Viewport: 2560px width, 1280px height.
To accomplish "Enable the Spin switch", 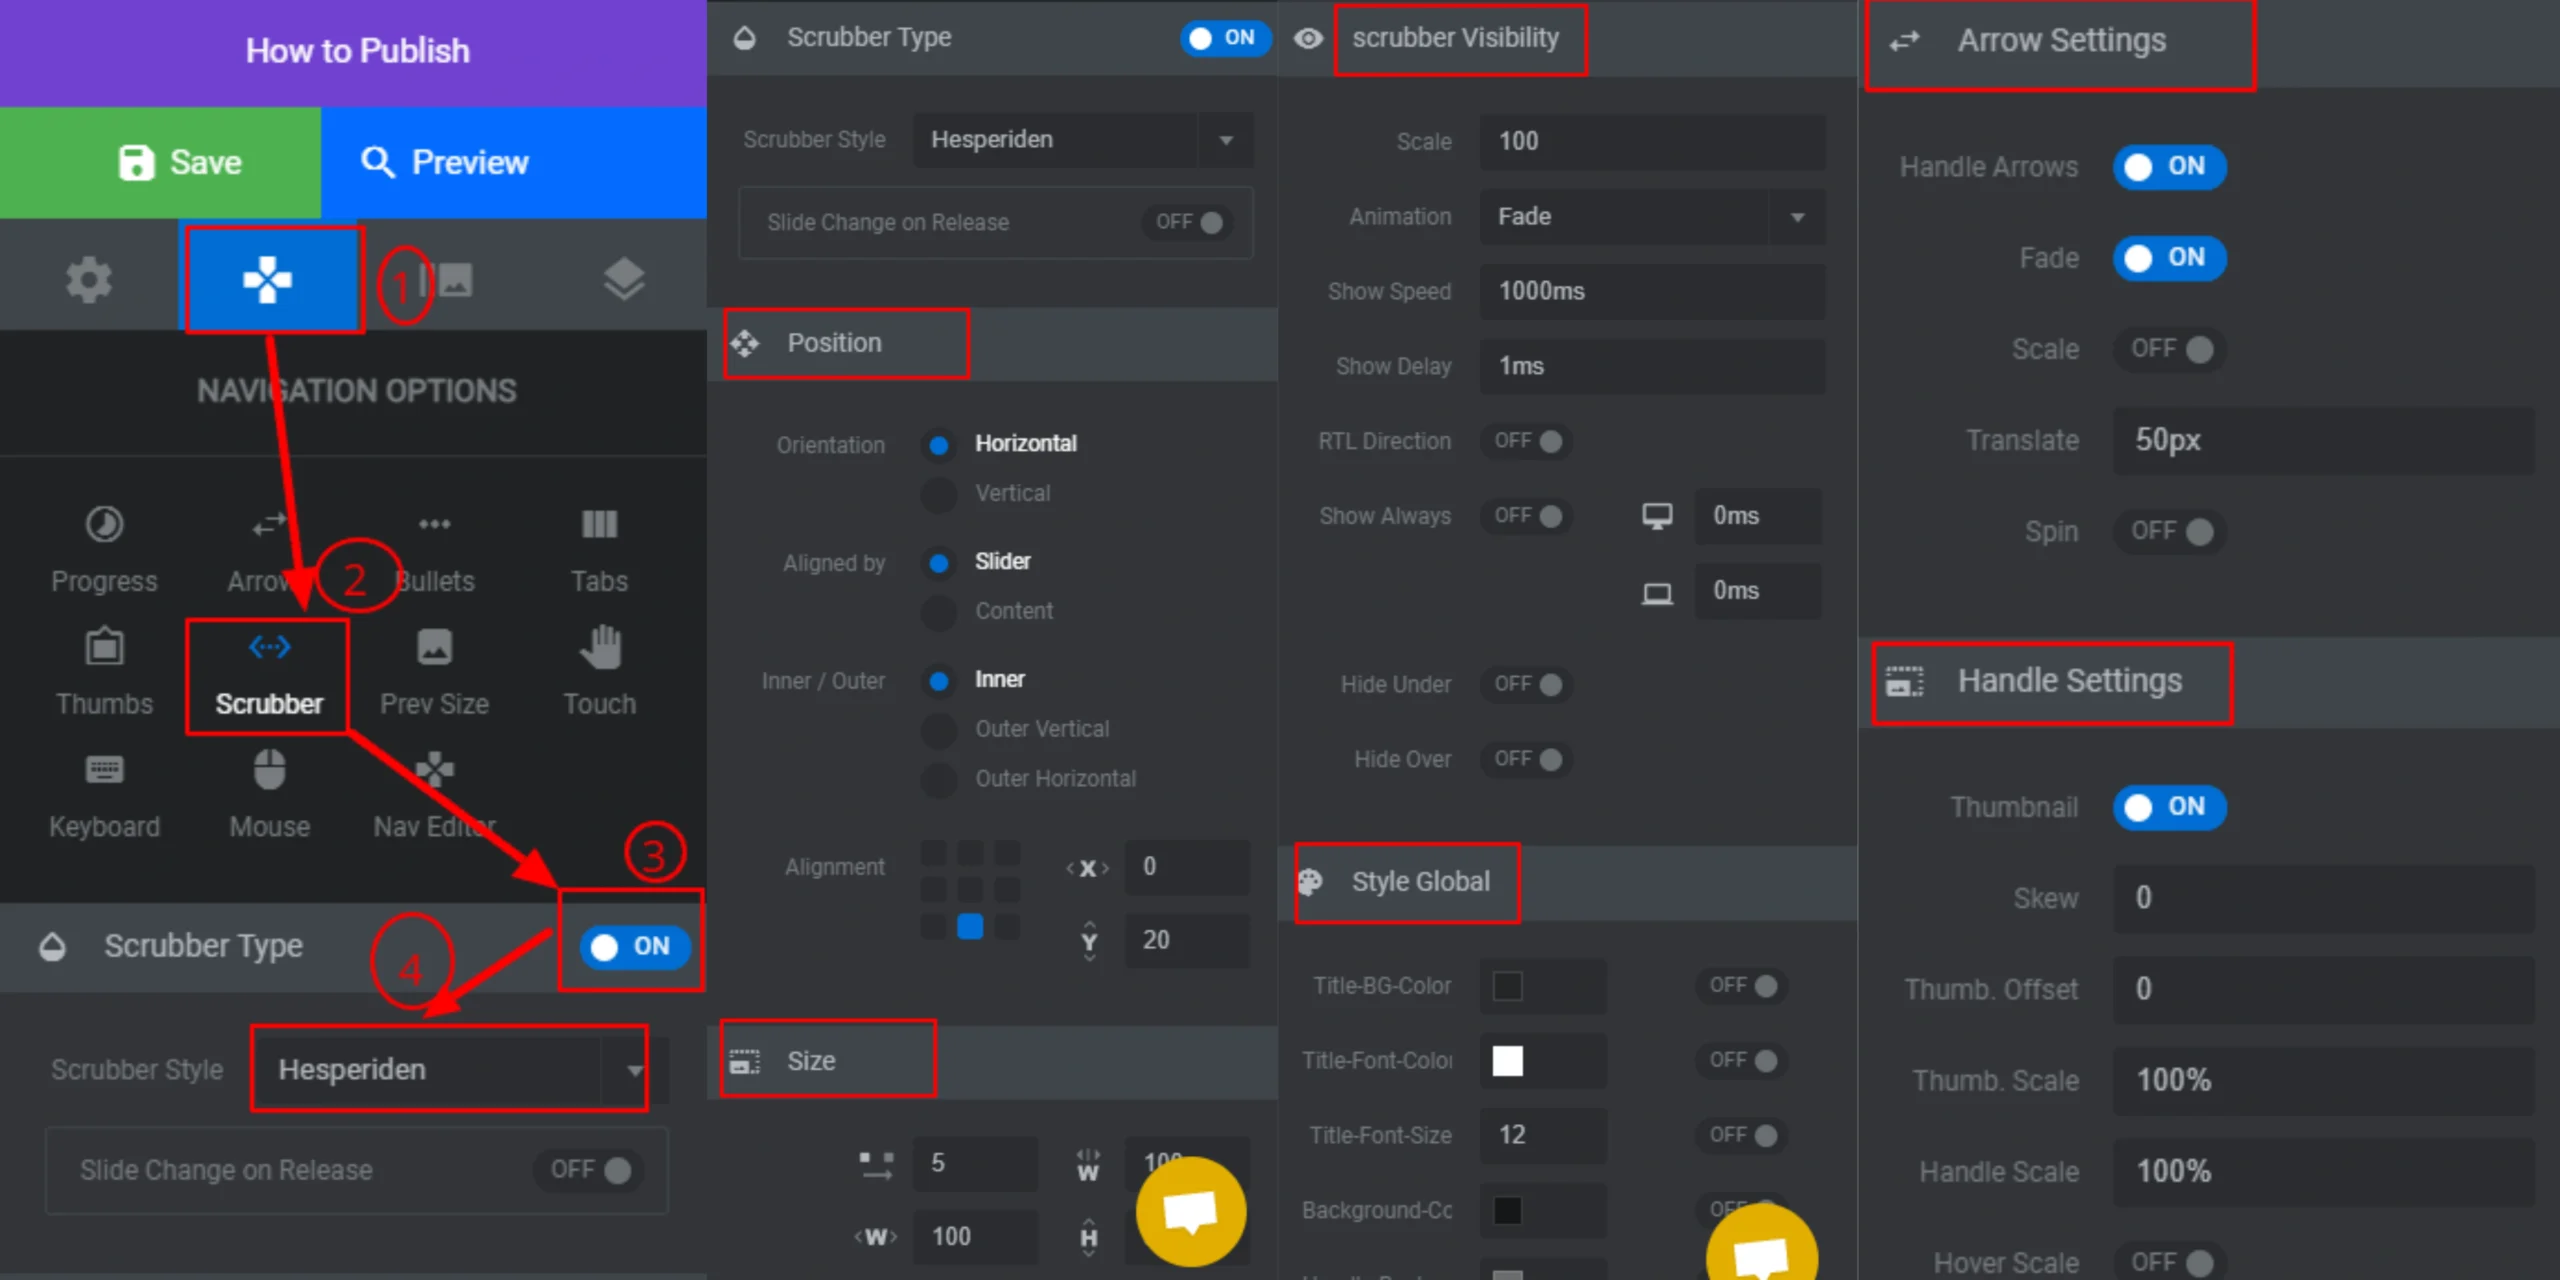I will (2169, 531).
